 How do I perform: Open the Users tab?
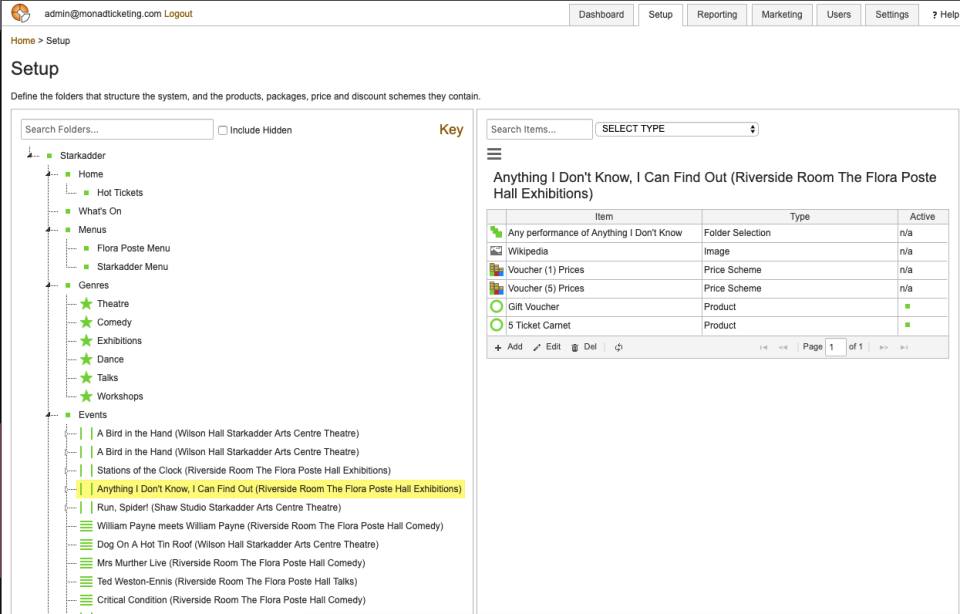pyautogui.click(x=839, y=15)
